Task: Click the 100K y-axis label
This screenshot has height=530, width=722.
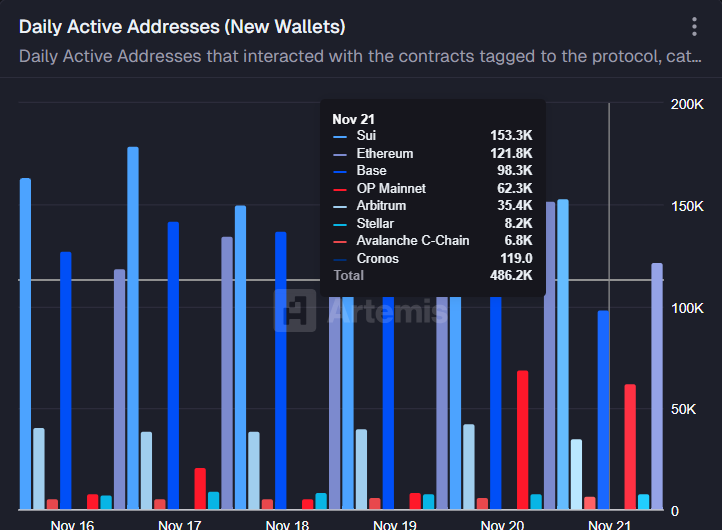Action: 687,308
